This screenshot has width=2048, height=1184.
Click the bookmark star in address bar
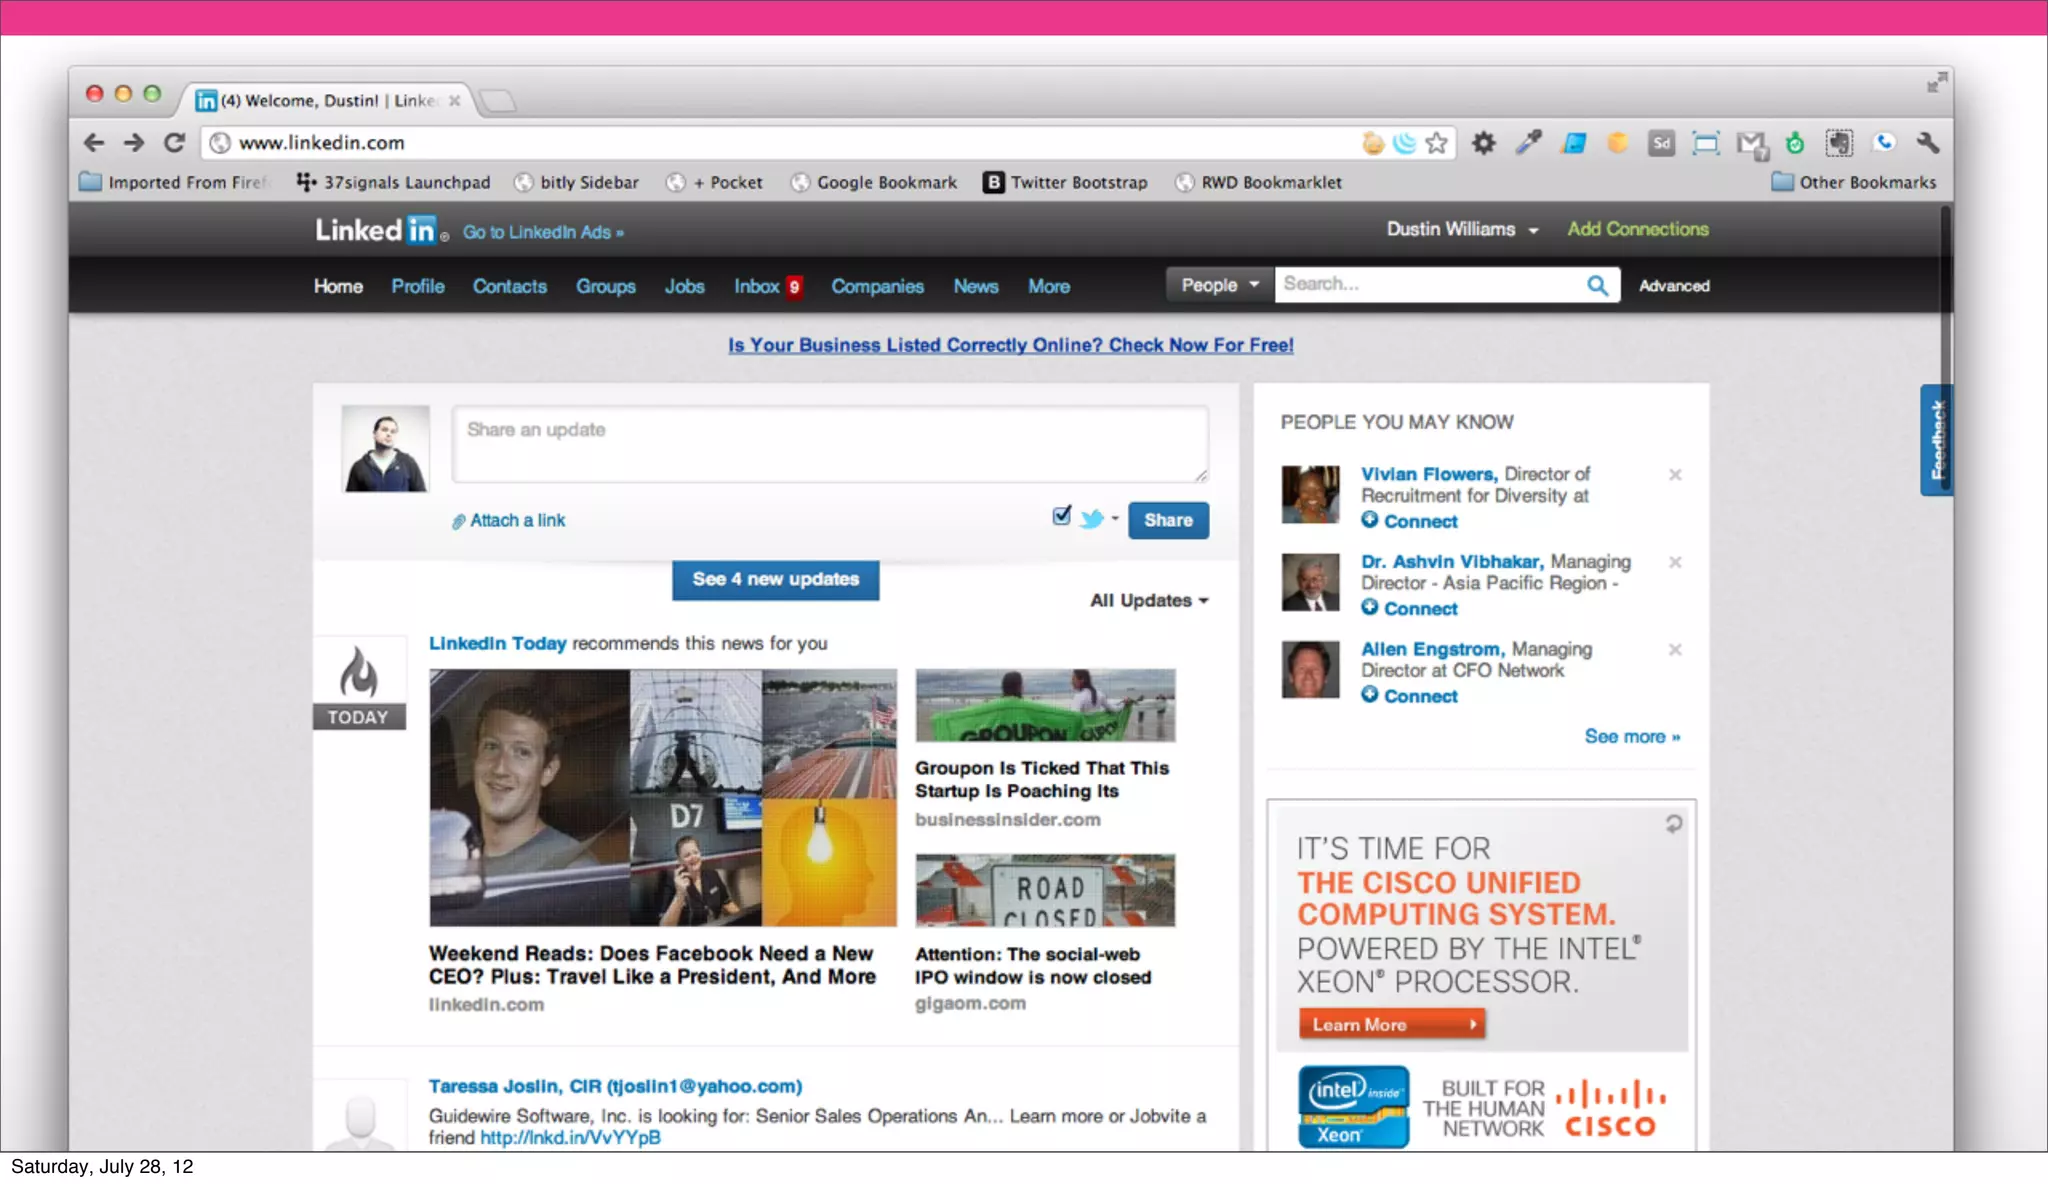point(1437,143)
